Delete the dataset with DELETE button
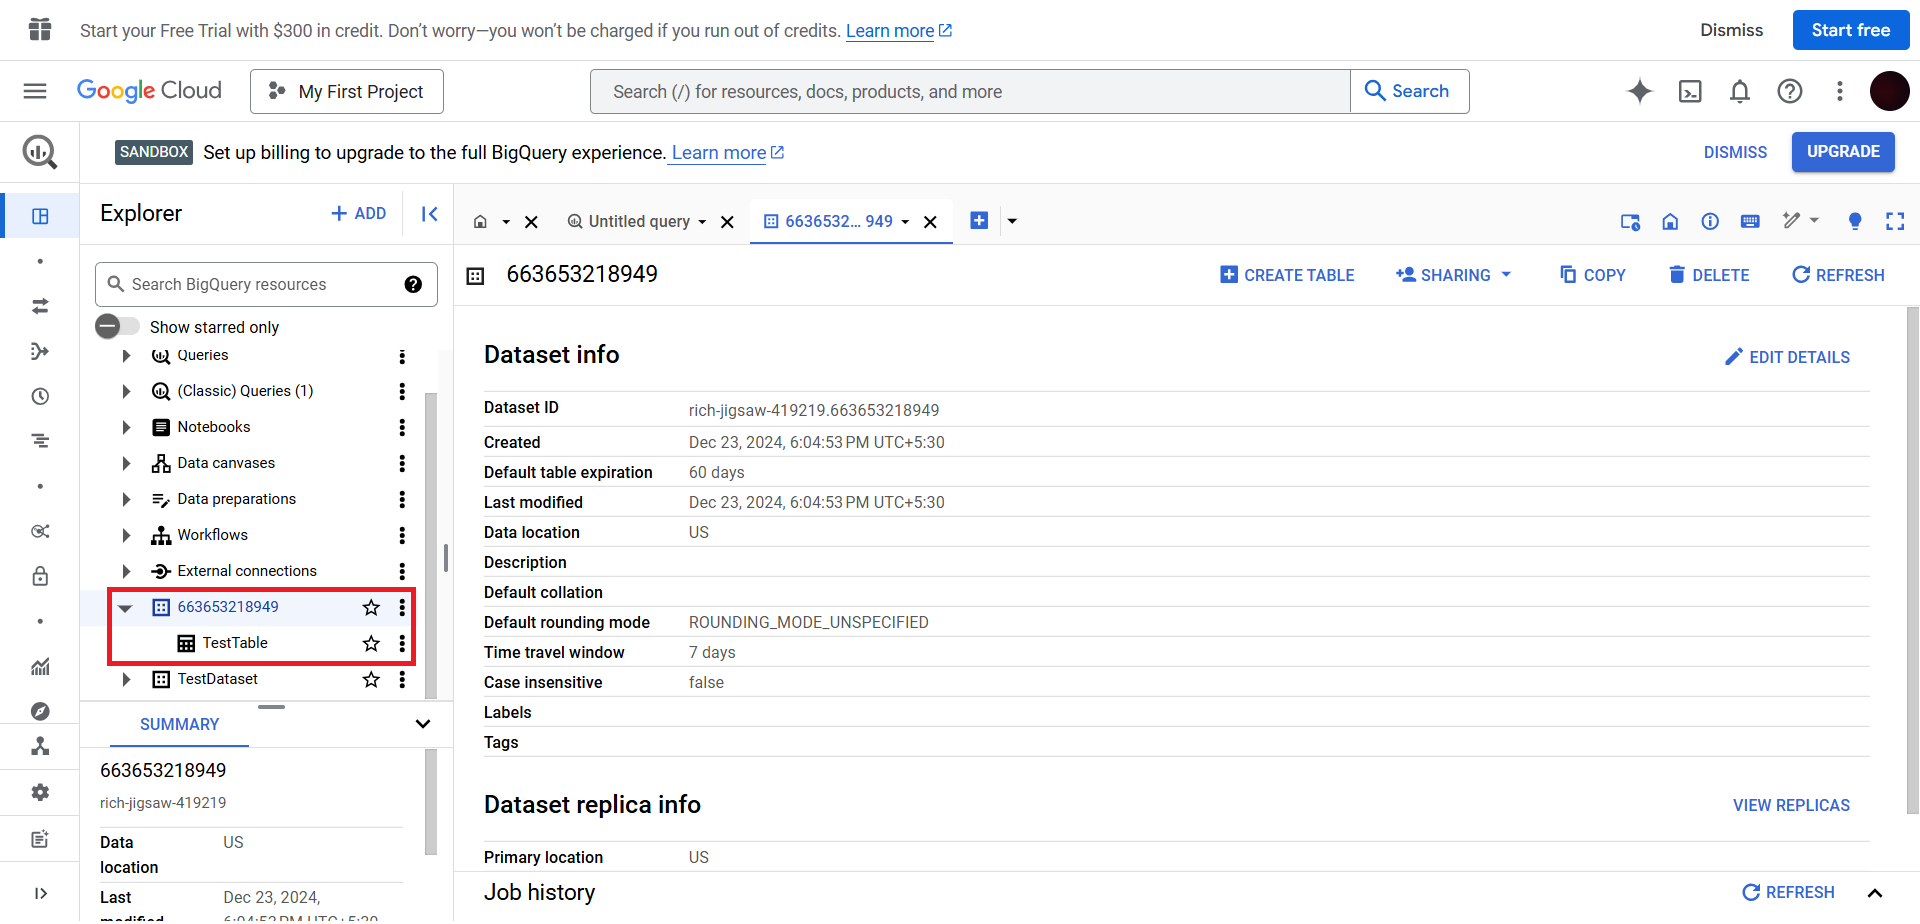Image resolution: width=1920 pixels, height=924 pixels. click(1709, 275)
